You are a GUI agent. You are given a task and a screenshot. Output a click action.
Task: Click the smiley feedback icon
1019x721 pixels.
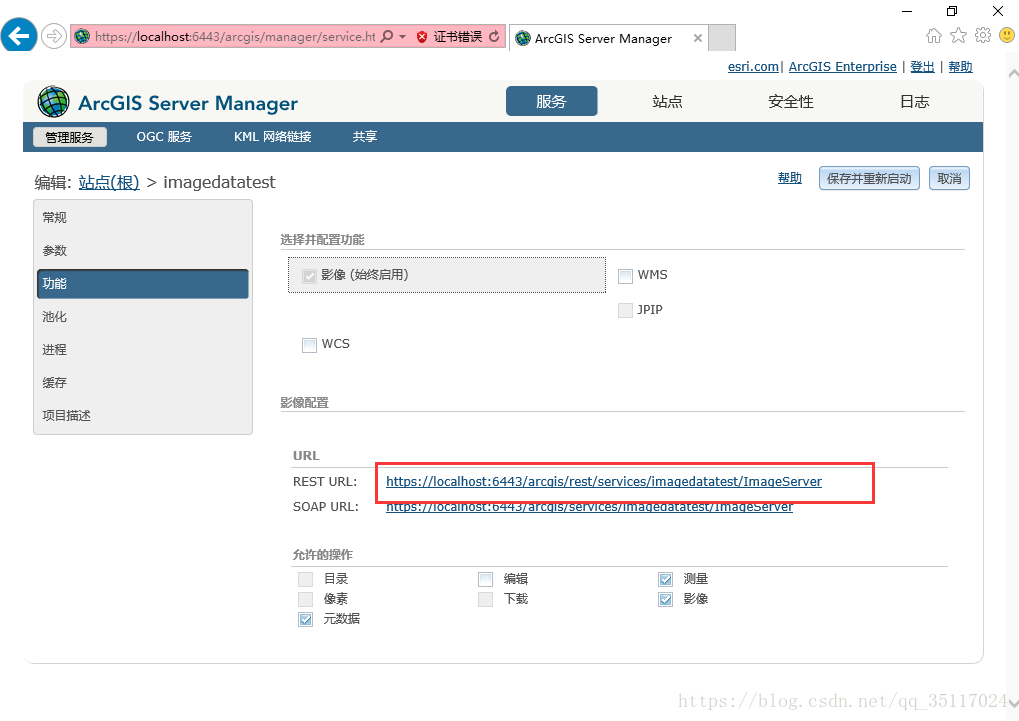click(x=1007, y=35)
